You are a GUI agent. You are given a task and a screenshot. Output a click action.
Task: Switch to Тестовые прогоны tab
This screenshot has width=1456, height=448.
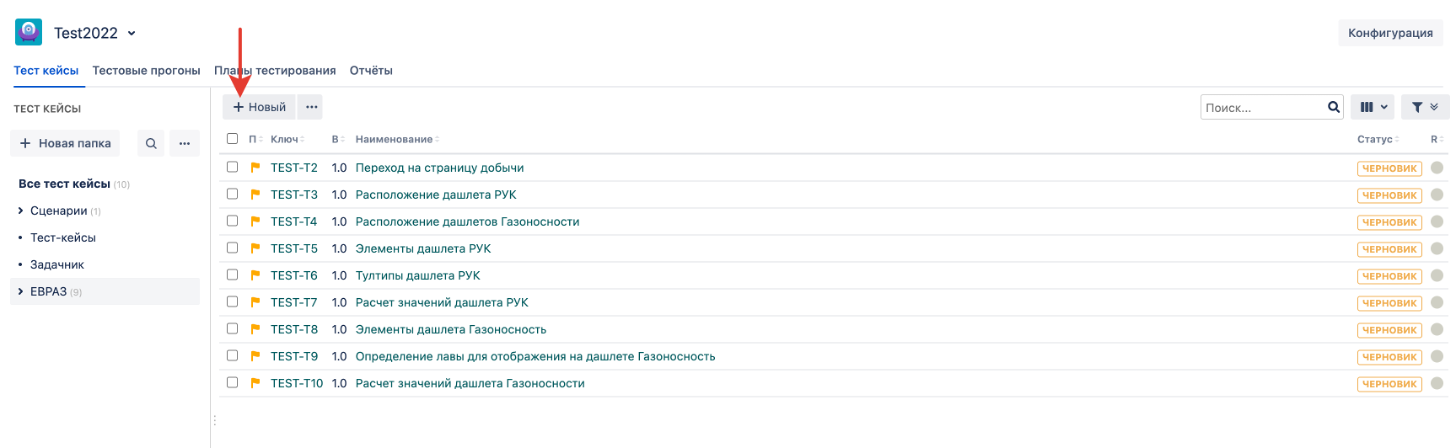pos(146,71)
